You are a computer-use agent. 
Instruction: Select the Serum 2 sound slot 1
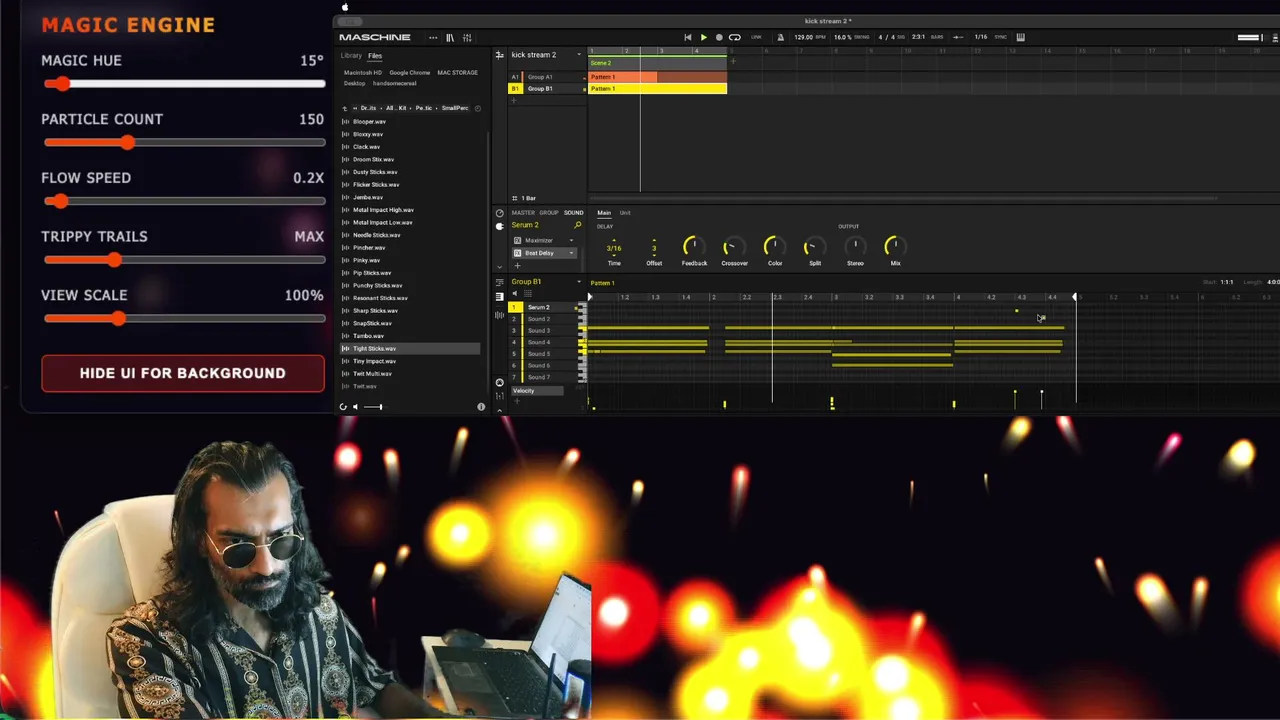(x=540, y=307)
